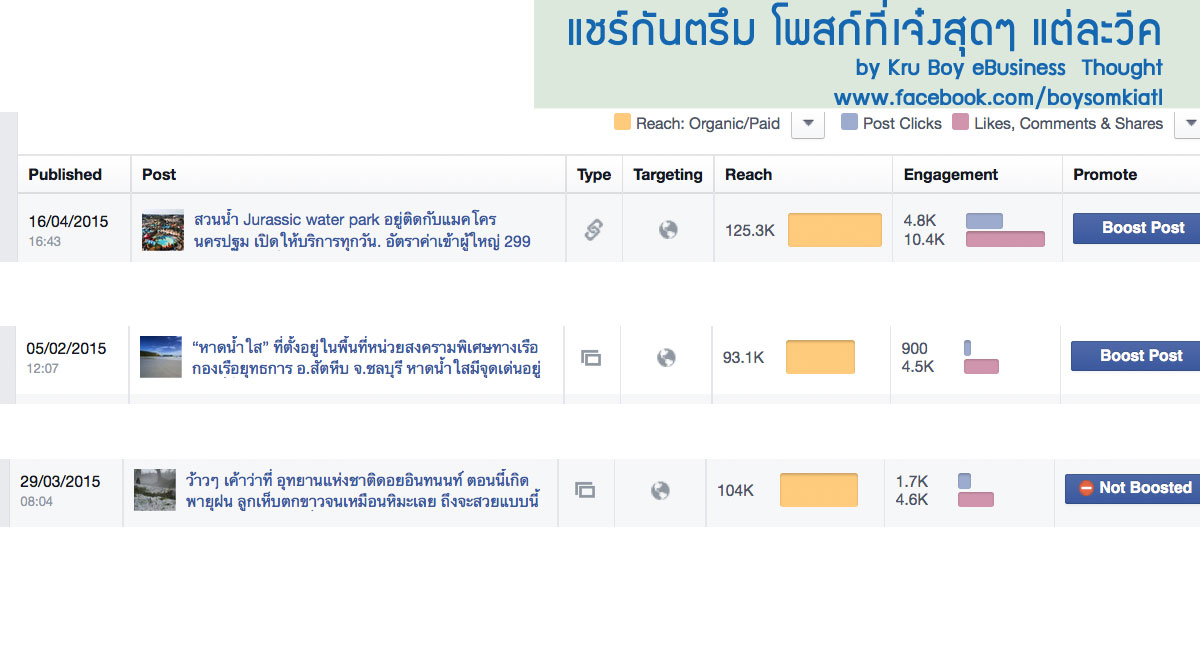Click the link-type icon for Jurassic water park post

click(593, 230)
